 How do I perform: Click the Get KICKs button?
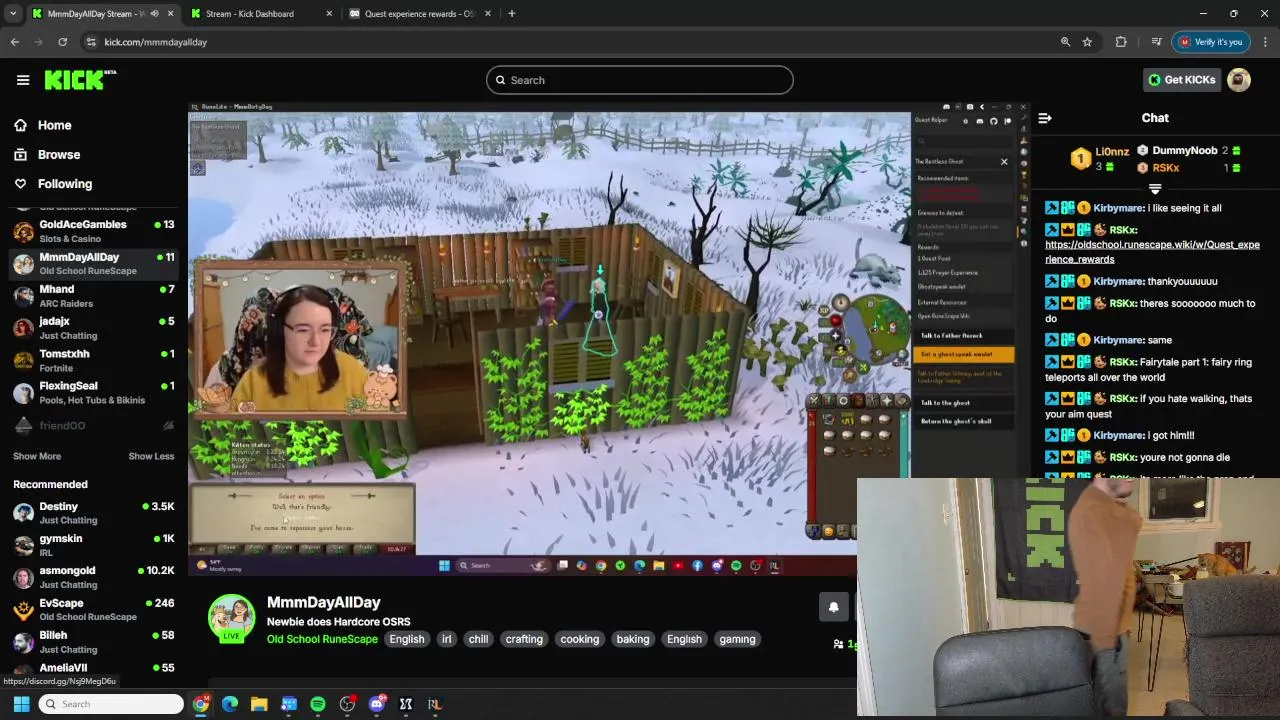point(1181,80)
